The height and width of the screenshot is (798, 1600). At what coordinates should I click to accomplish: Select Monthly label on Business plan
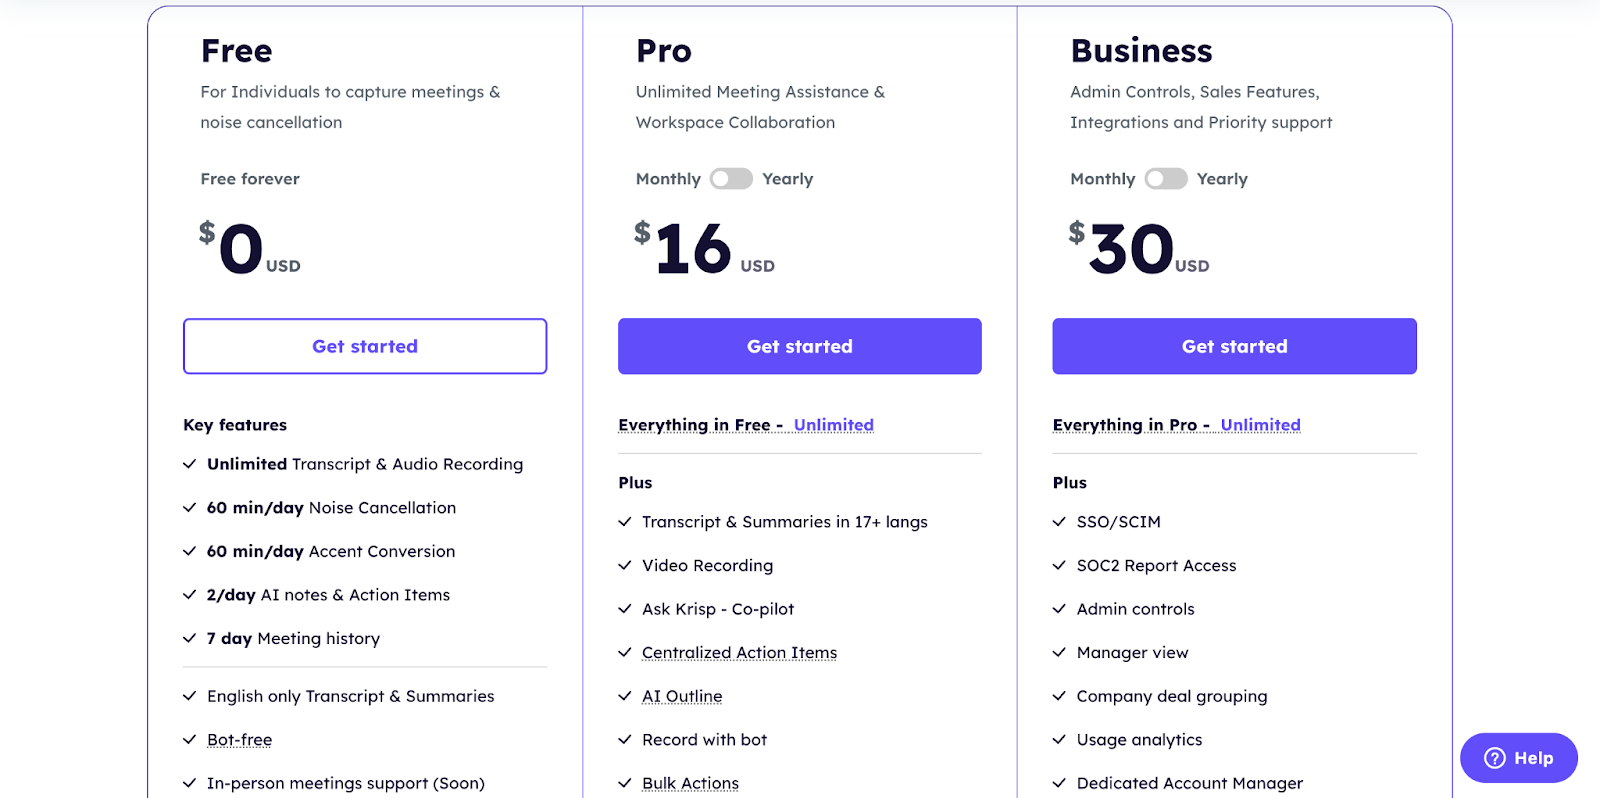coord(1103,179)
